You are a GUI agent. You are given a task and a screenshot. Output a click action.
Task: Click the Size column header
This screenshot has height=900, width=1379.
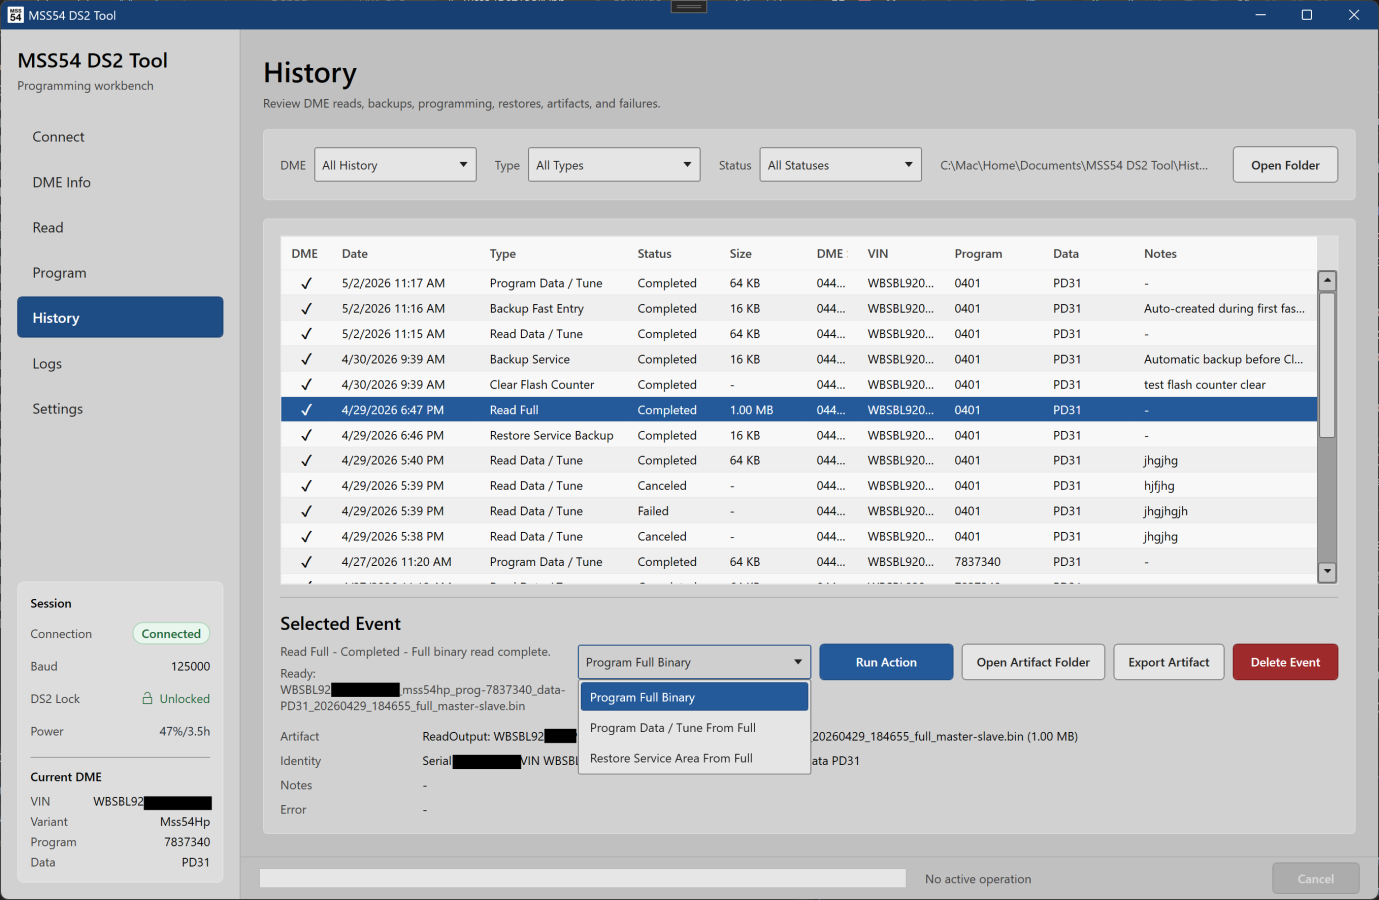[741, 254]
